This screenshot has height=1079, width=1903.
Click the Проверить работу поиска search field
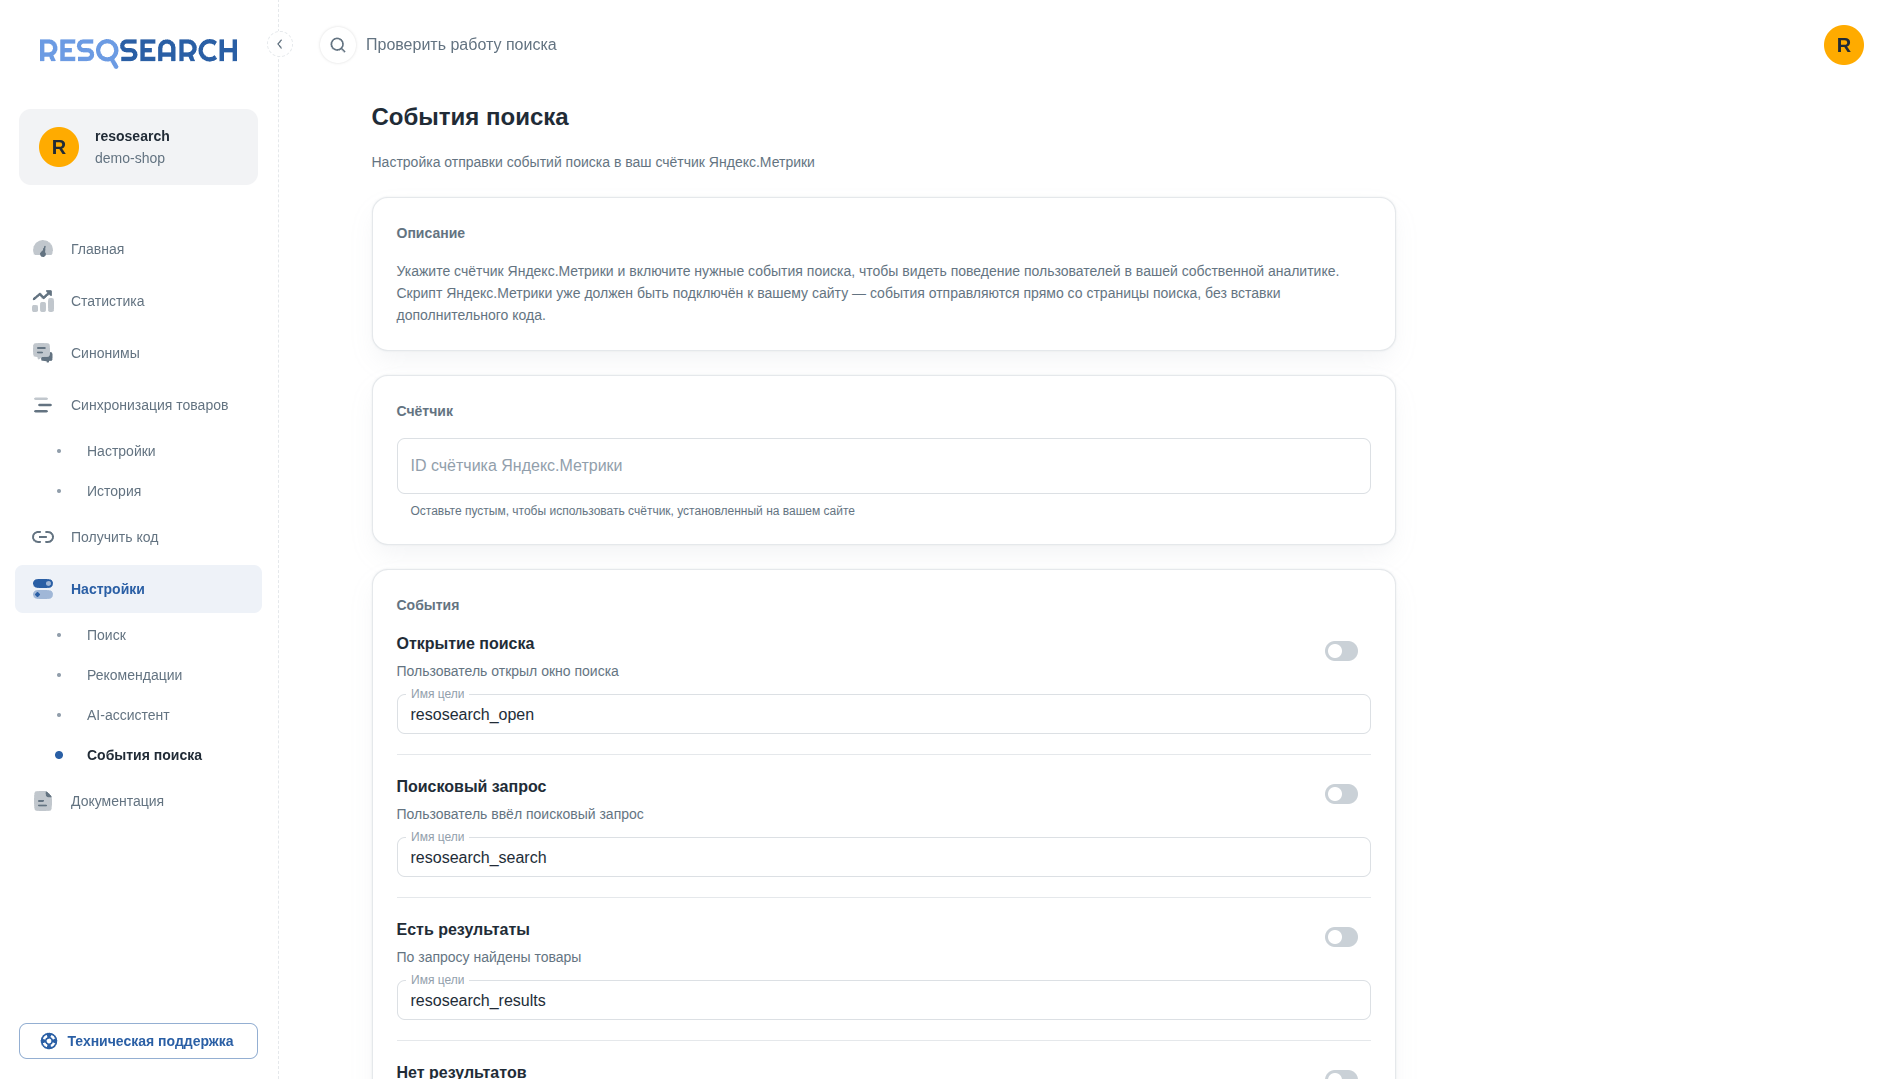[x=461, y=45]
